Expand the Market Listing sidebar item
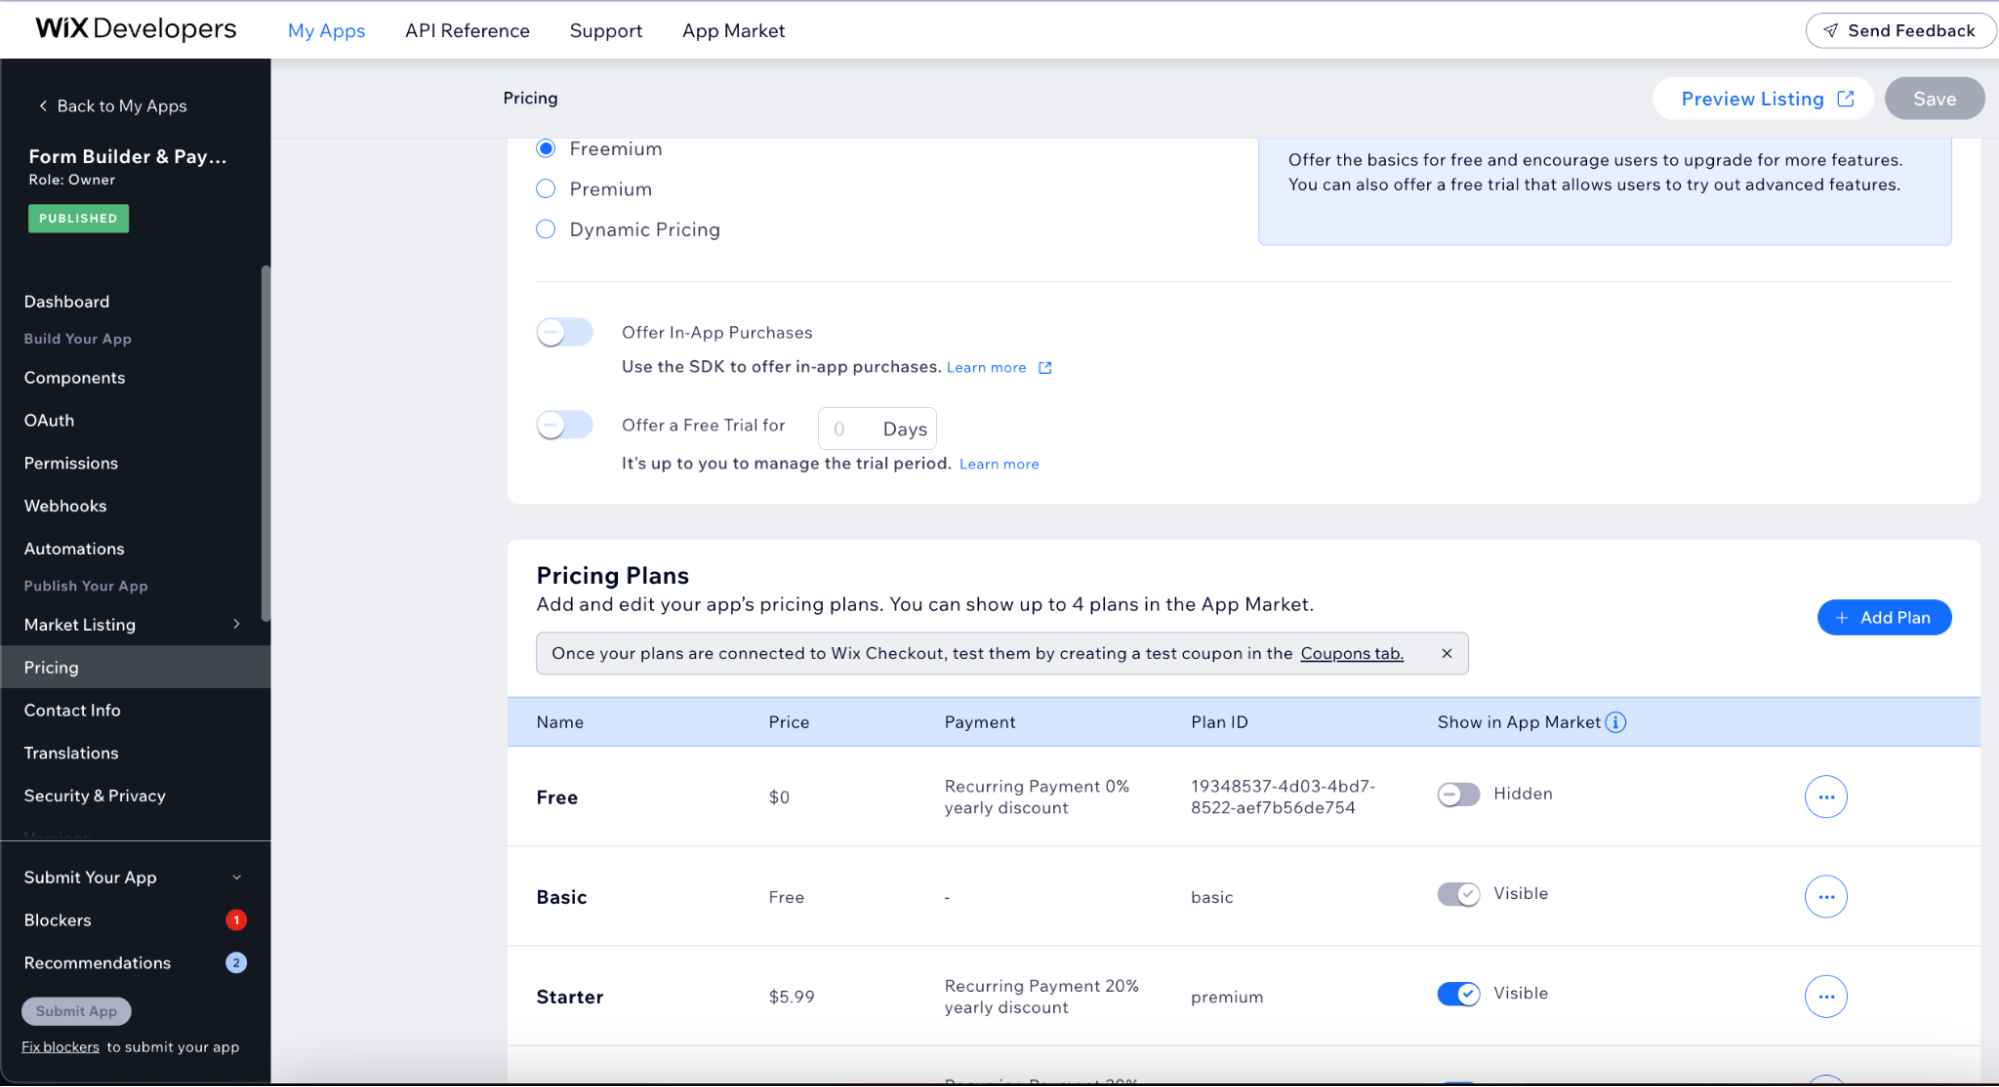Screen dimensions: 1999x1087 tap(236, 624)
